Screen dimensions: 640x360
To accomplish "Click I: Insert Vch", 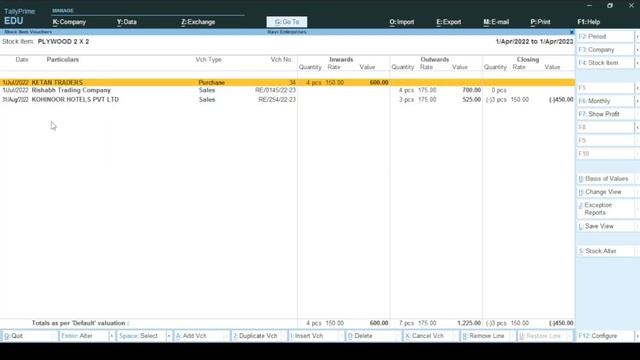I will tap(313, 336).
